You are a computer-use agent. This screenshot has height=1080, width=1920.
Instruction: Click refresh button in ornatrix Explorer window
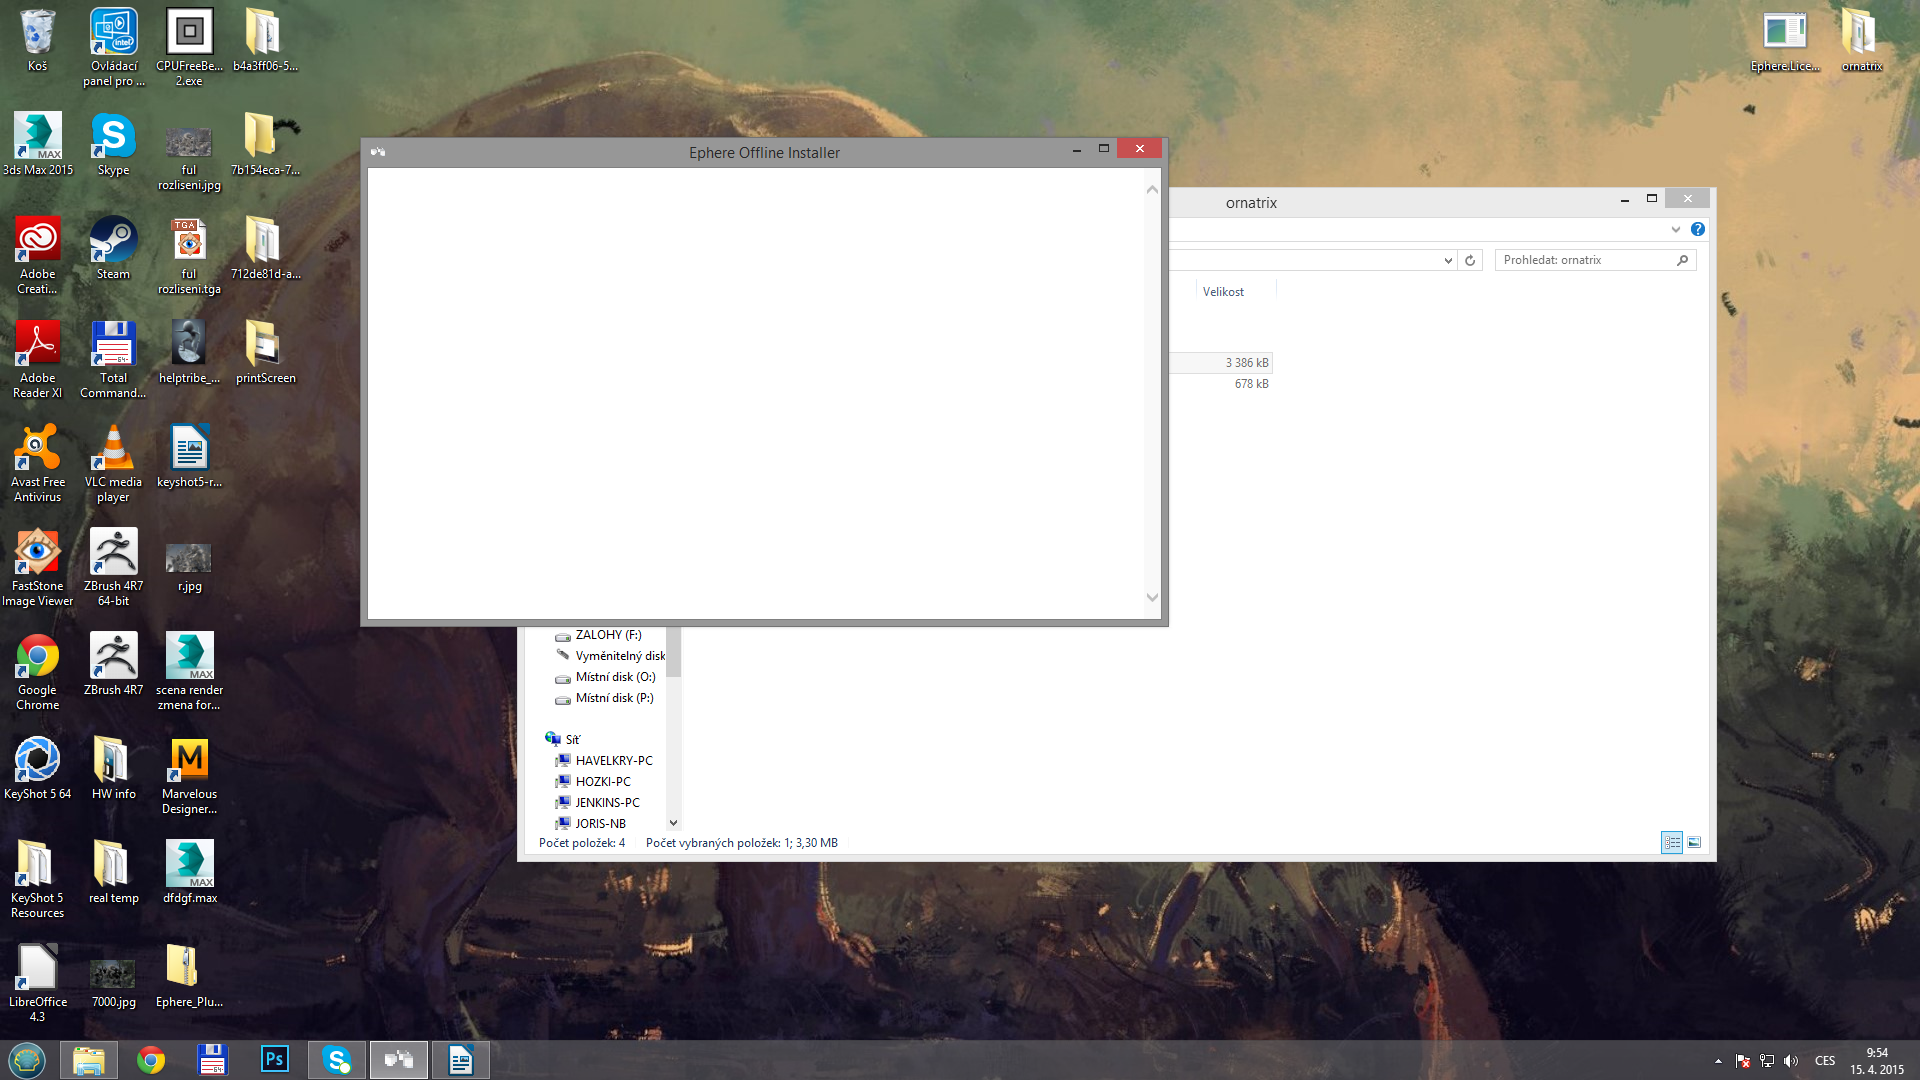click(x=1470, y=260)
